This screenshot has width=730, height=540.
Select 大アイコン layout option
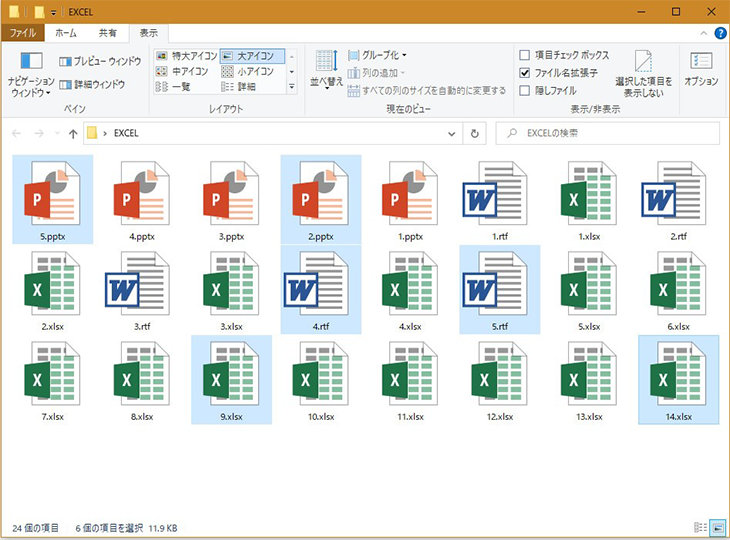252,56
